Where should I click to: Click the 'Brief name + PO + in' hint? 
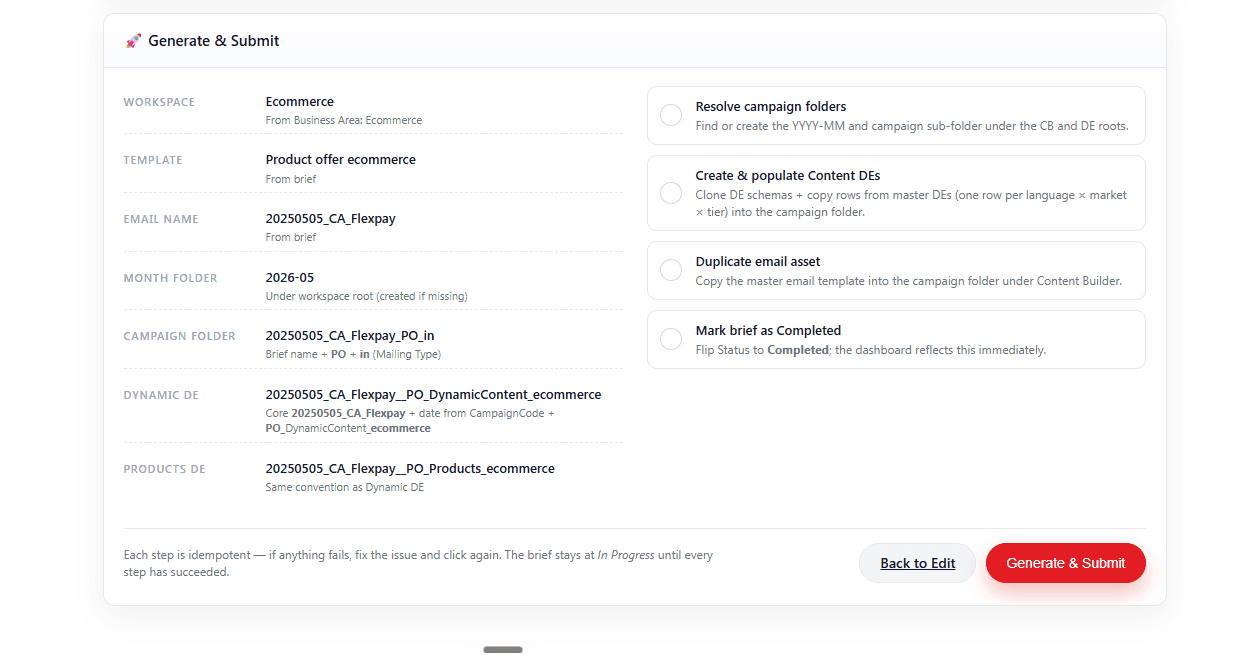coord(353,354)
